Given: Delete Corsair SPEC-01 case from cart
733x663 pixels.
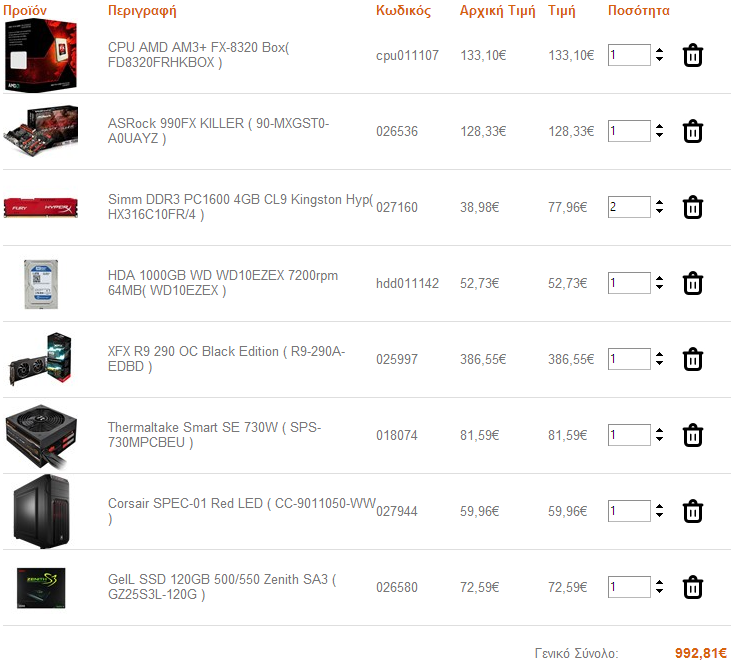Looking at the screenshot, I should point(692,512).
